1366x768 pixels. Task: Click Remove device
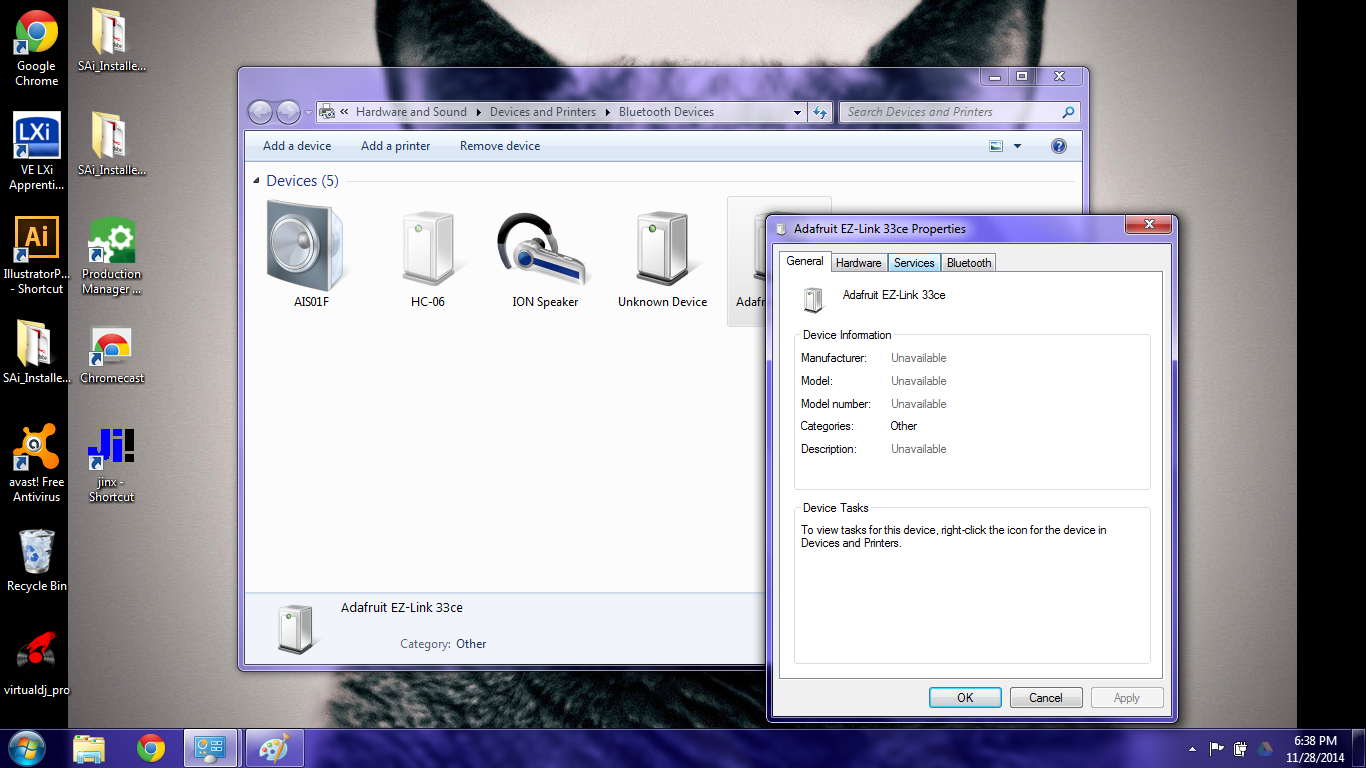pyautogui.click(x=500, y=146)
